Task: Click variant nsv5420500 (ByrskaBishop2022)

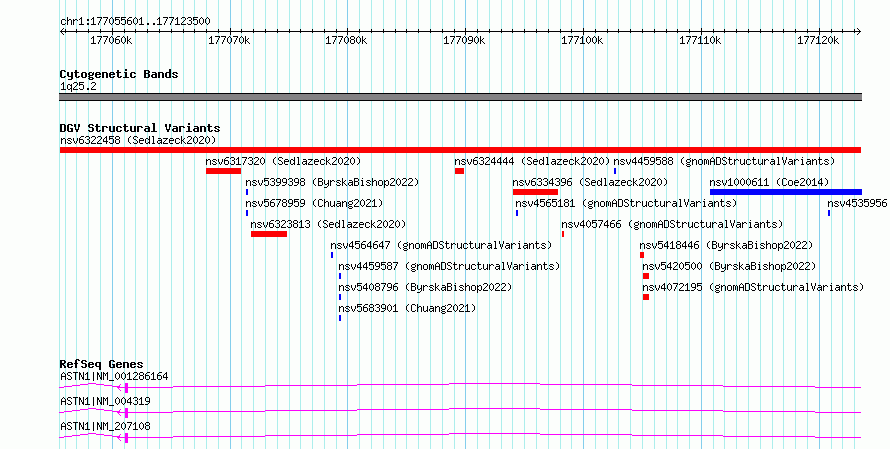Action: pyautogui.click(x=729, y=266)
